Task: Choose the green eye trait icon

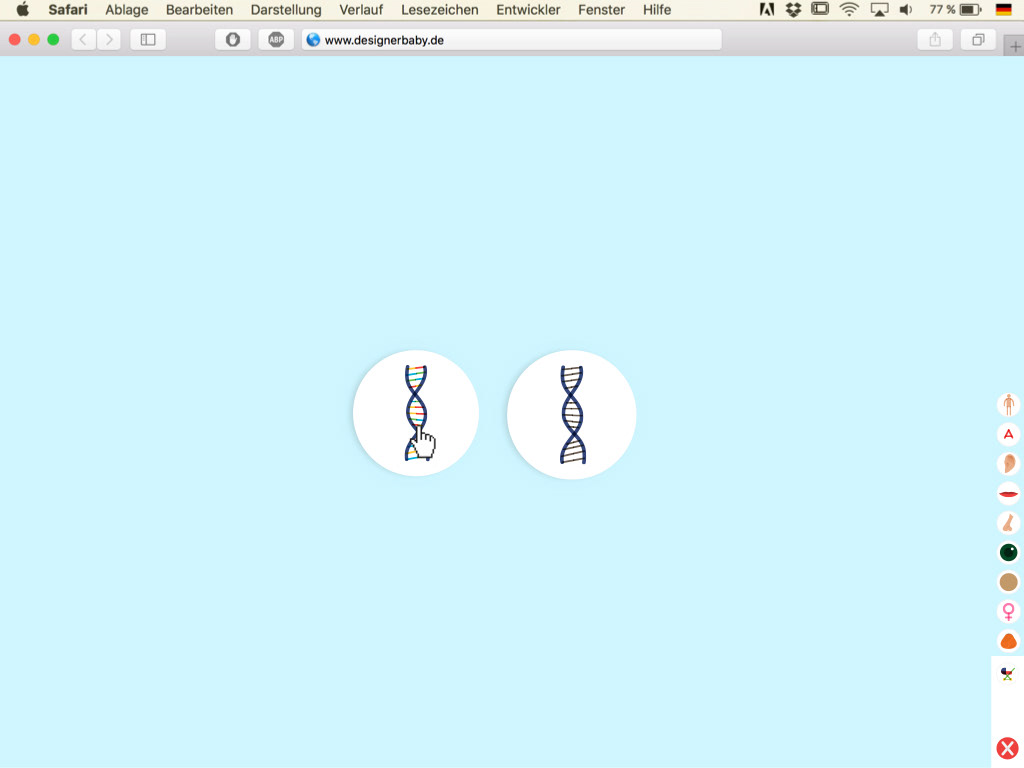Action: click(x=1008, y=552)
